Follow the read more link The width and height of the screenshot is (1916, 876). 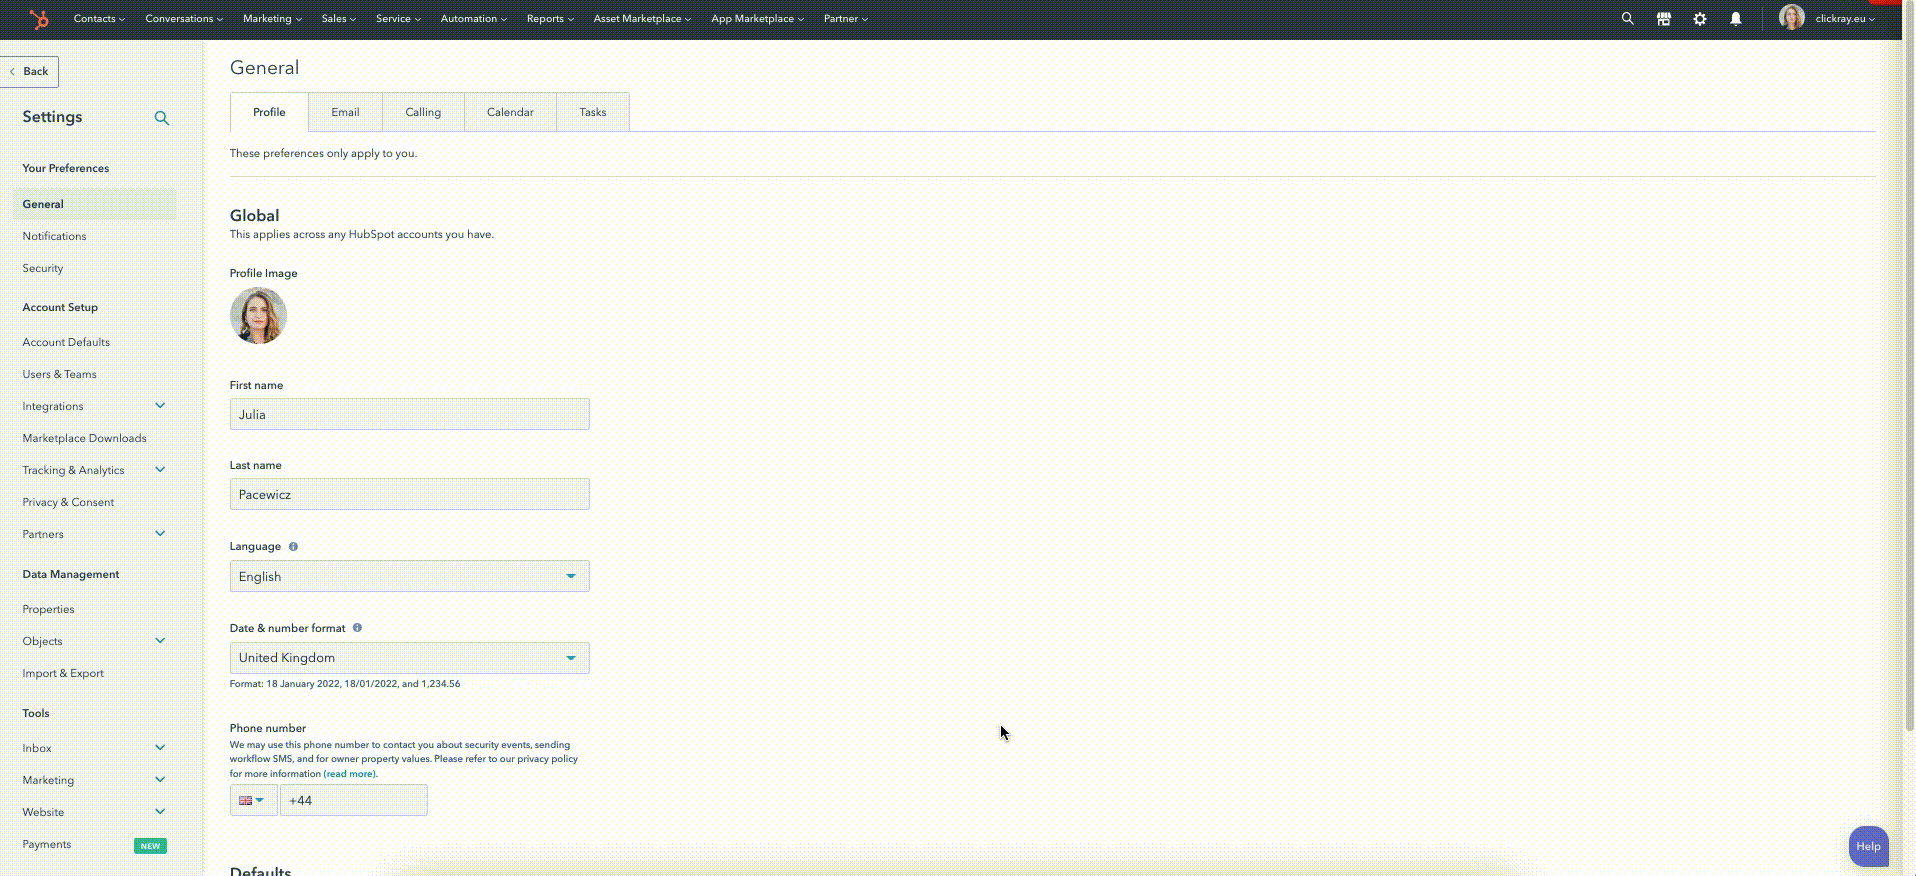coord(350,774)
